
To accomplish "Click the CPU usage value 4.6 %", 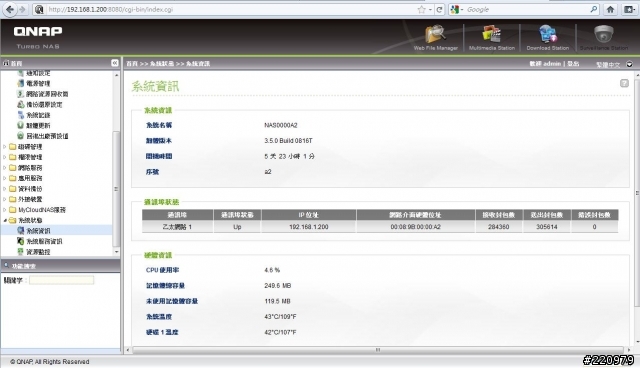I will (x=272, y=270).
